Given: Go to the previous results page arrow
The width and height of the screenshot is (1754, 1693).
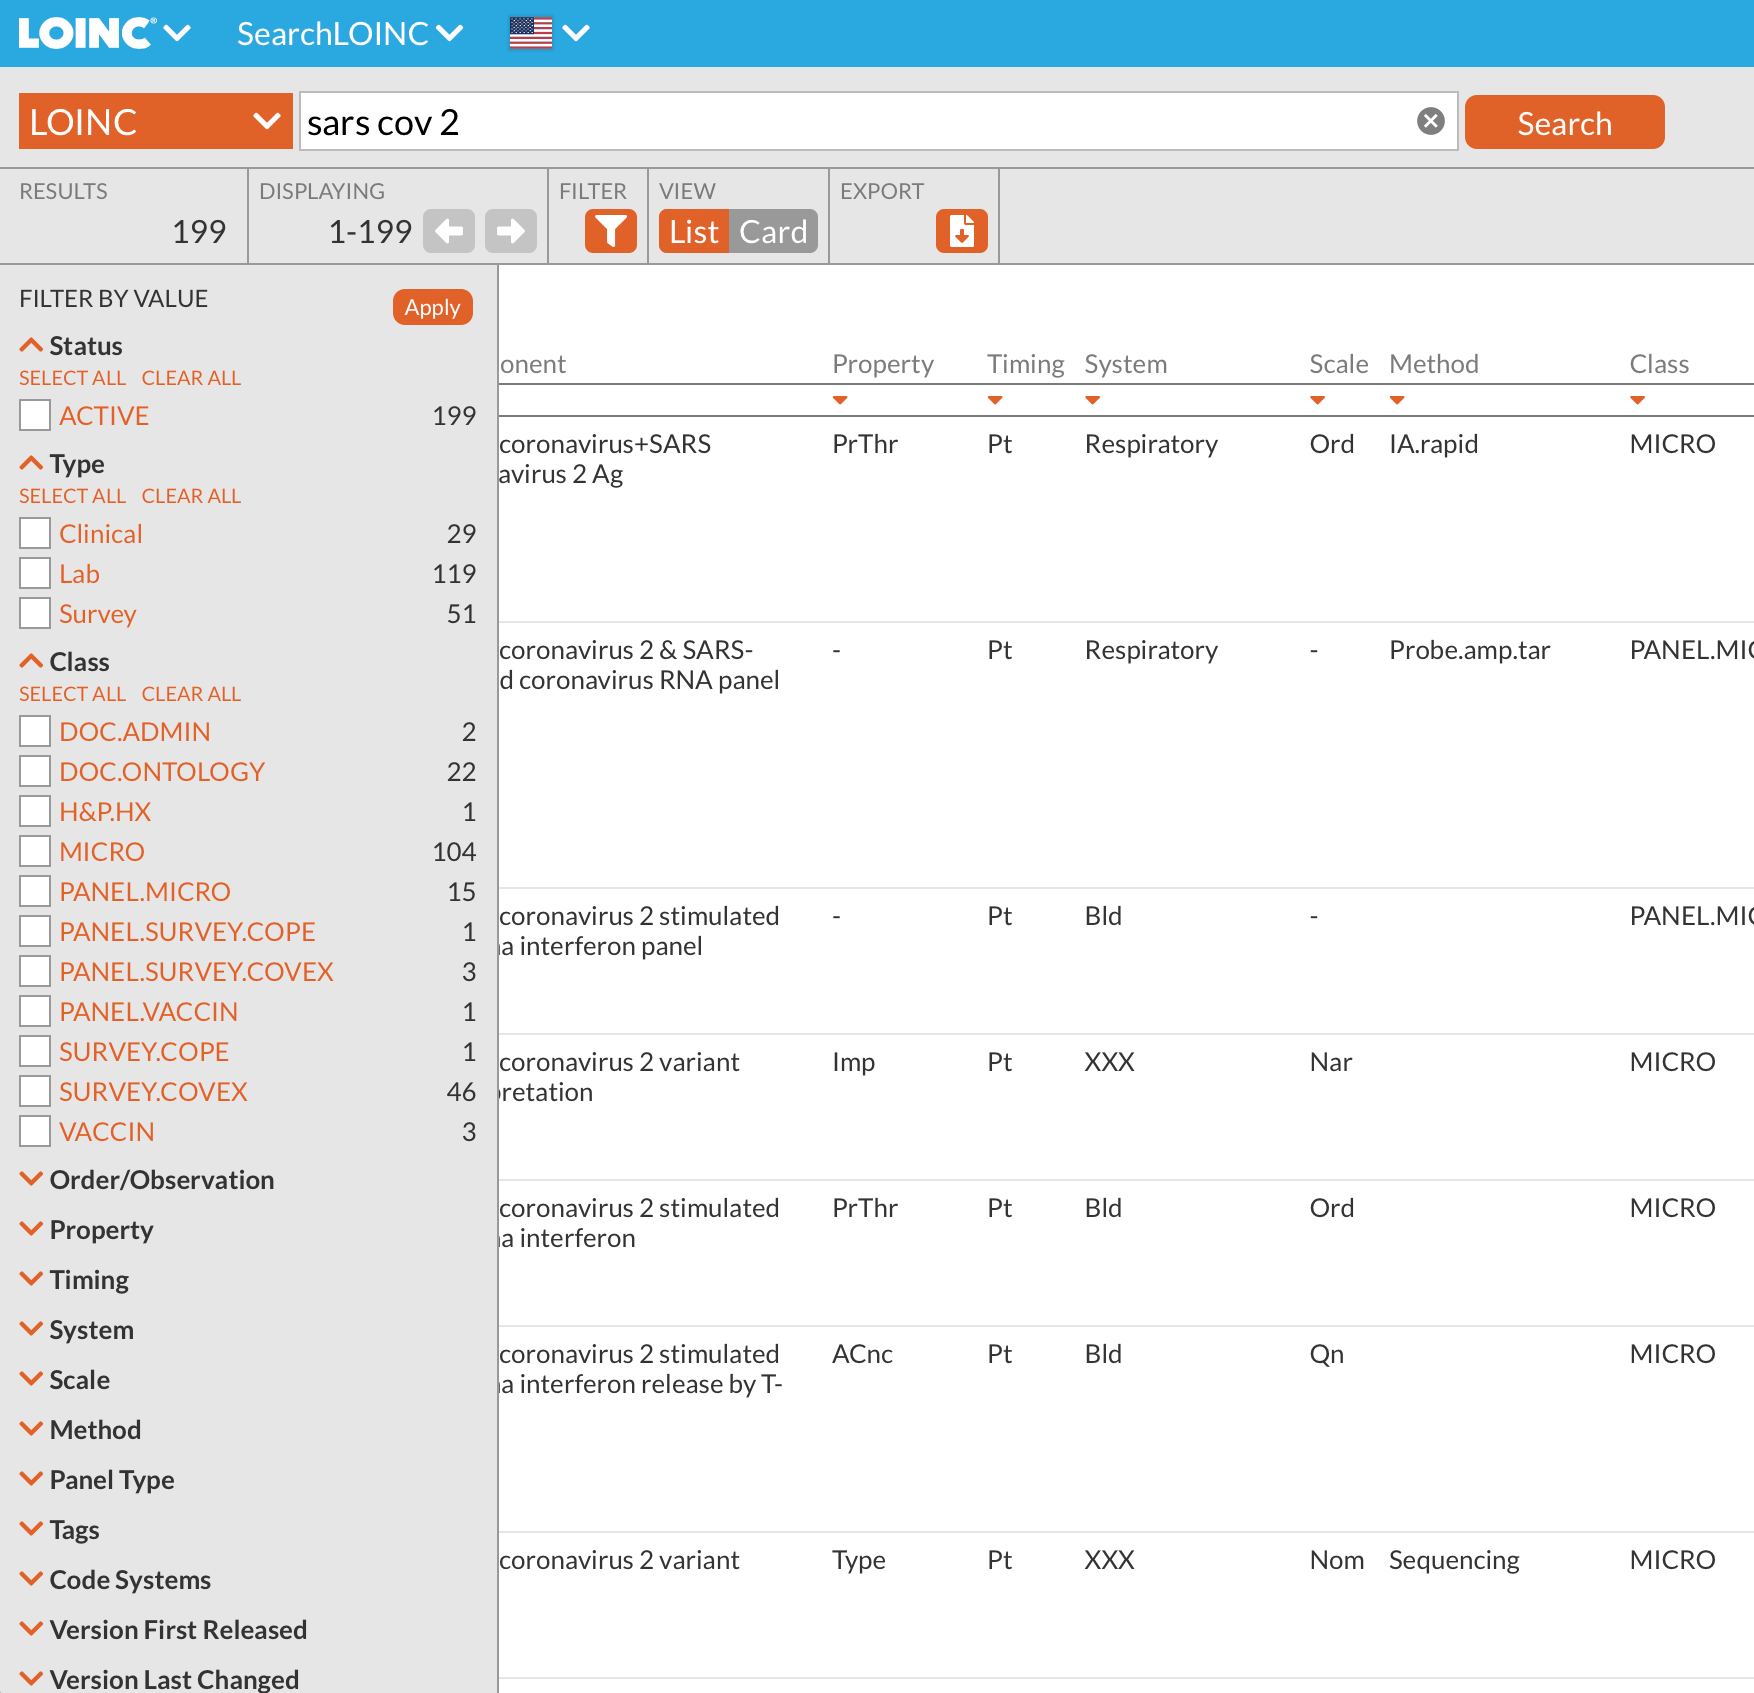Looking at the screenshot, I should 449,231.
